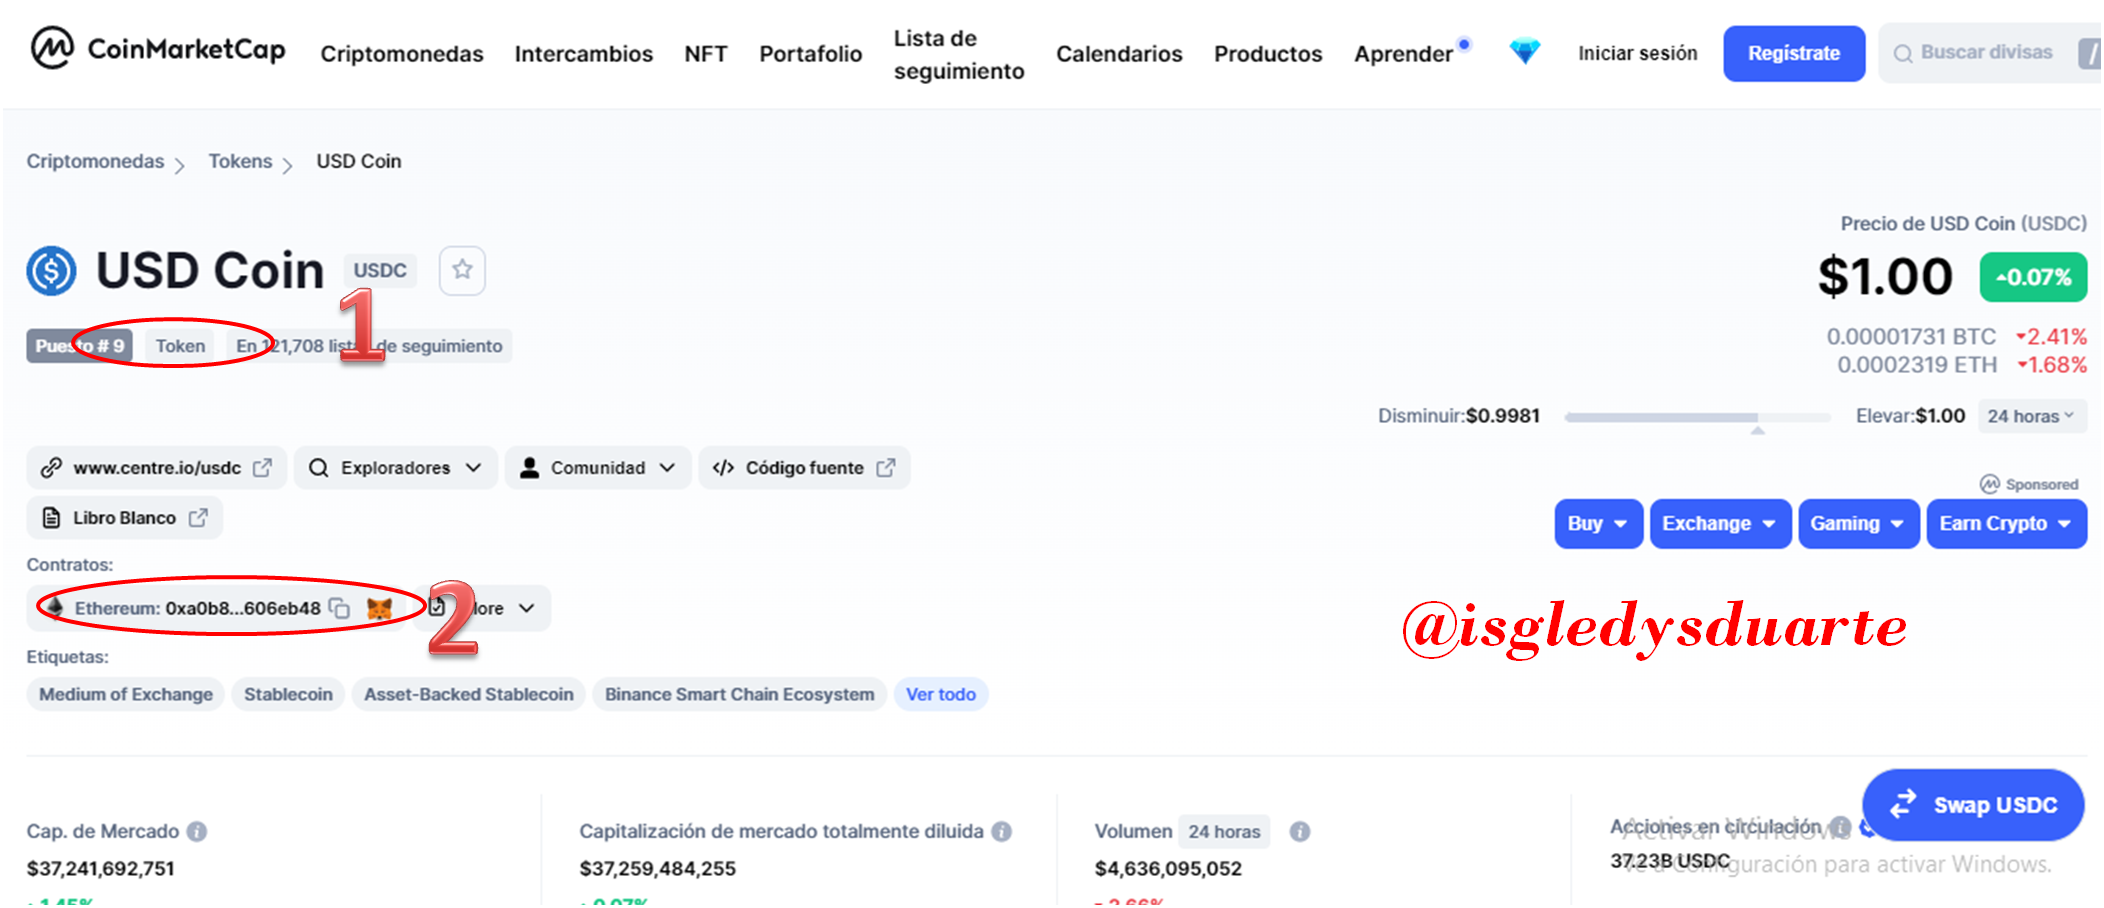2104x908 pixels.
Task: Go to Tokens in the breadcrumb
Action: click(x=240, y=161)
